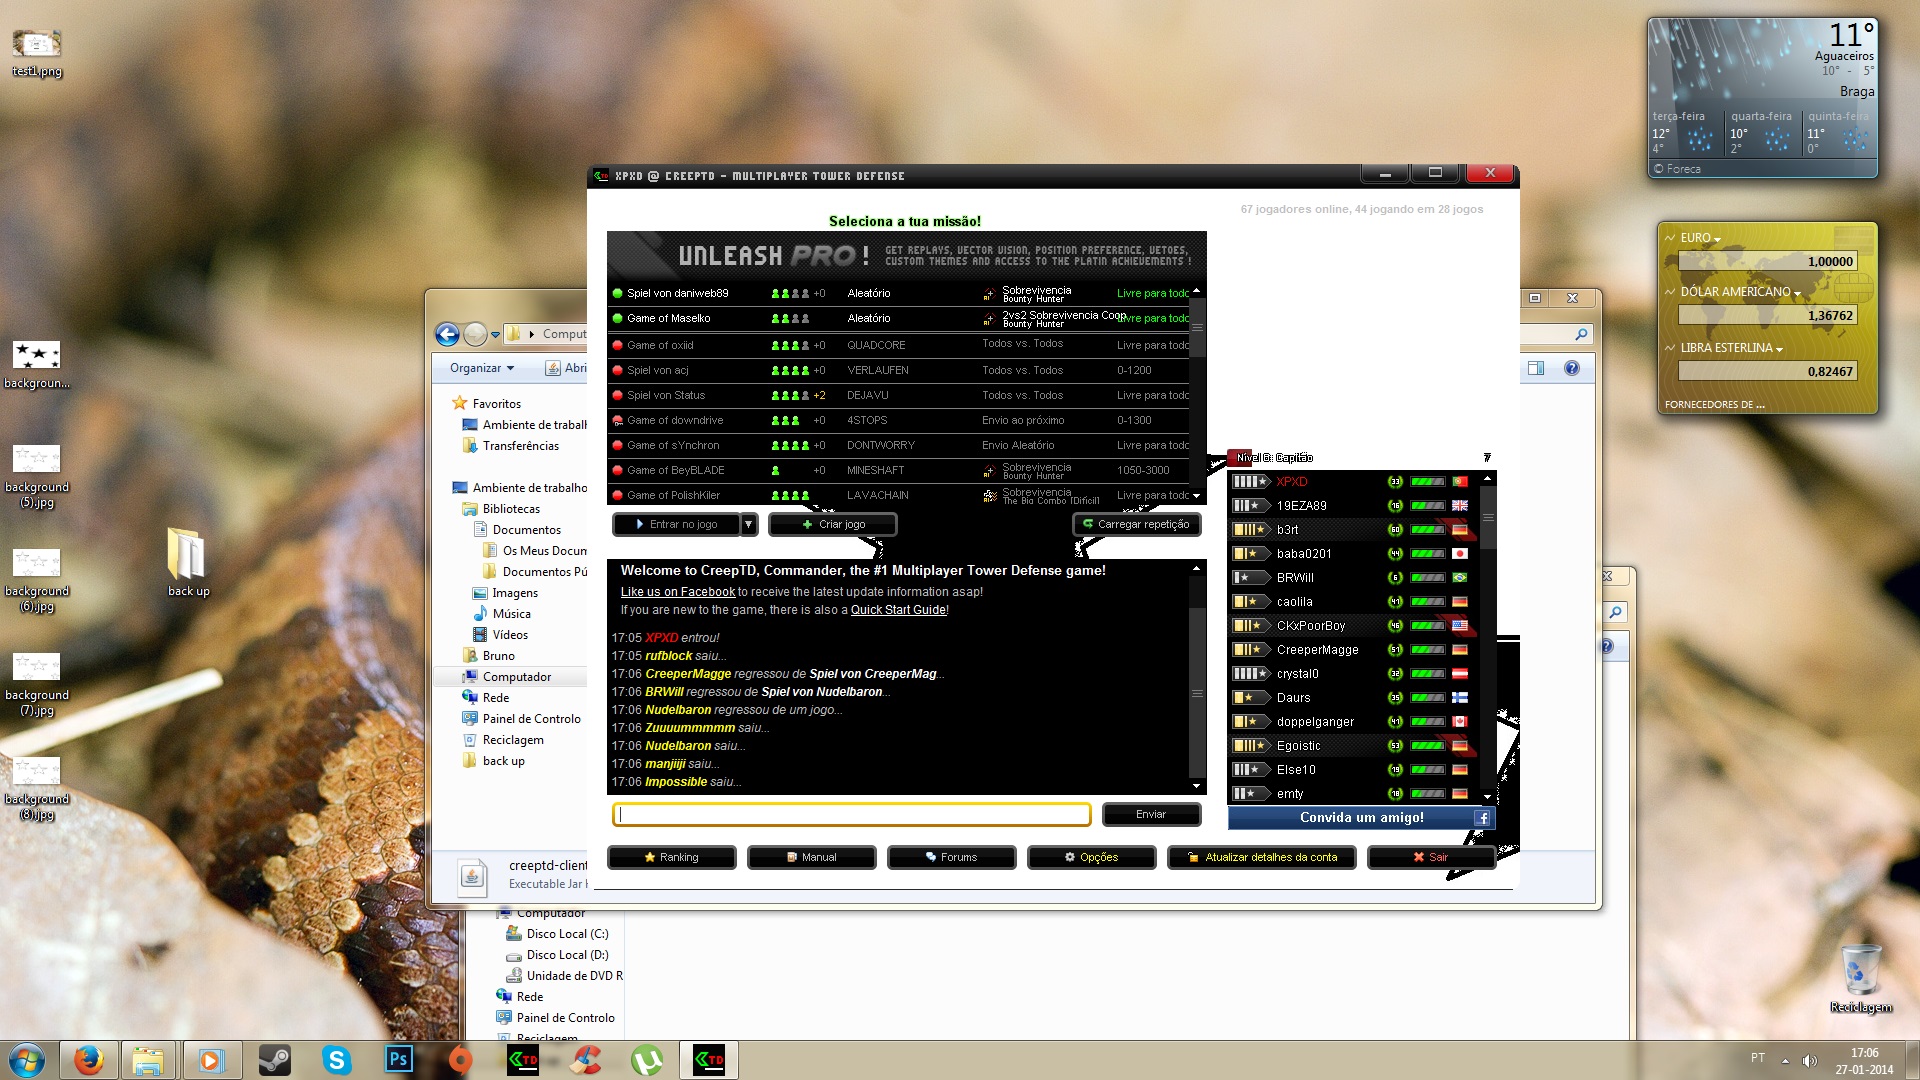Click the Brazil flag next to BRWill
This screenshot has height=1080, width=1920.
(x=1459, y=578)
